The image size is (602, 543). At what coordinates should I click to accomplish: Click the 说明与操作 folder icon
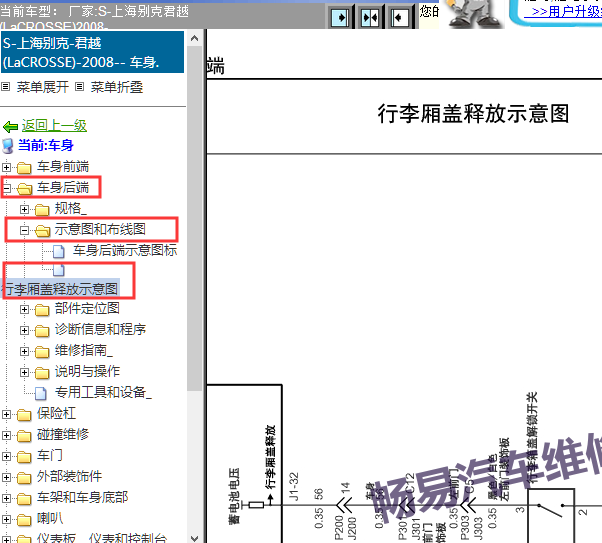click(42, 372)
